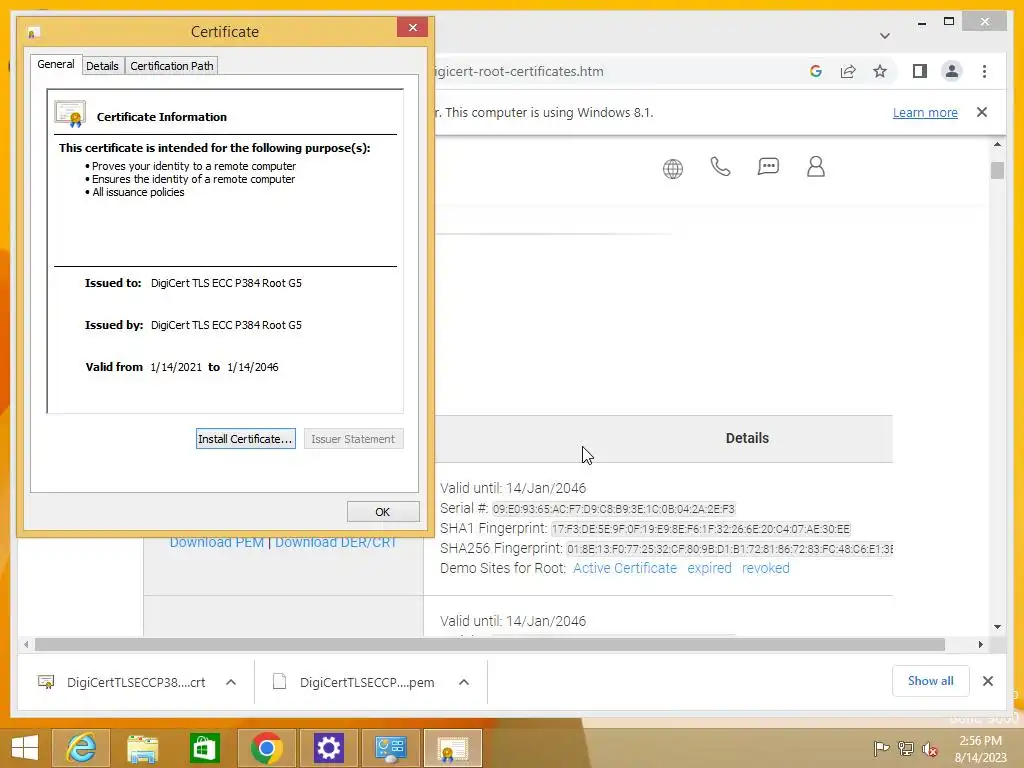Open the Active Certificate demo link
The width and height of the screenshot is (1024, 768).
[x=625, y=568]
